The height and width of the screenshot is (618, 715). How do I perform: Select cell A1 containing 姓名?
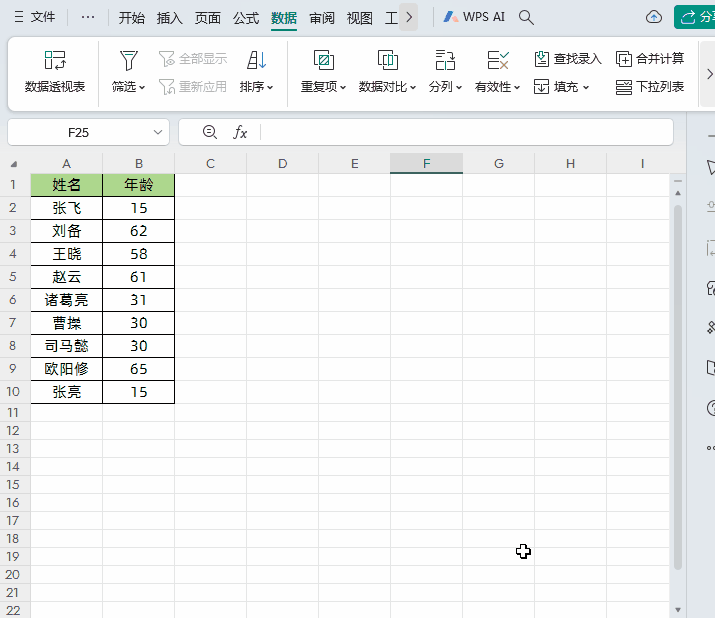point(66,185)
